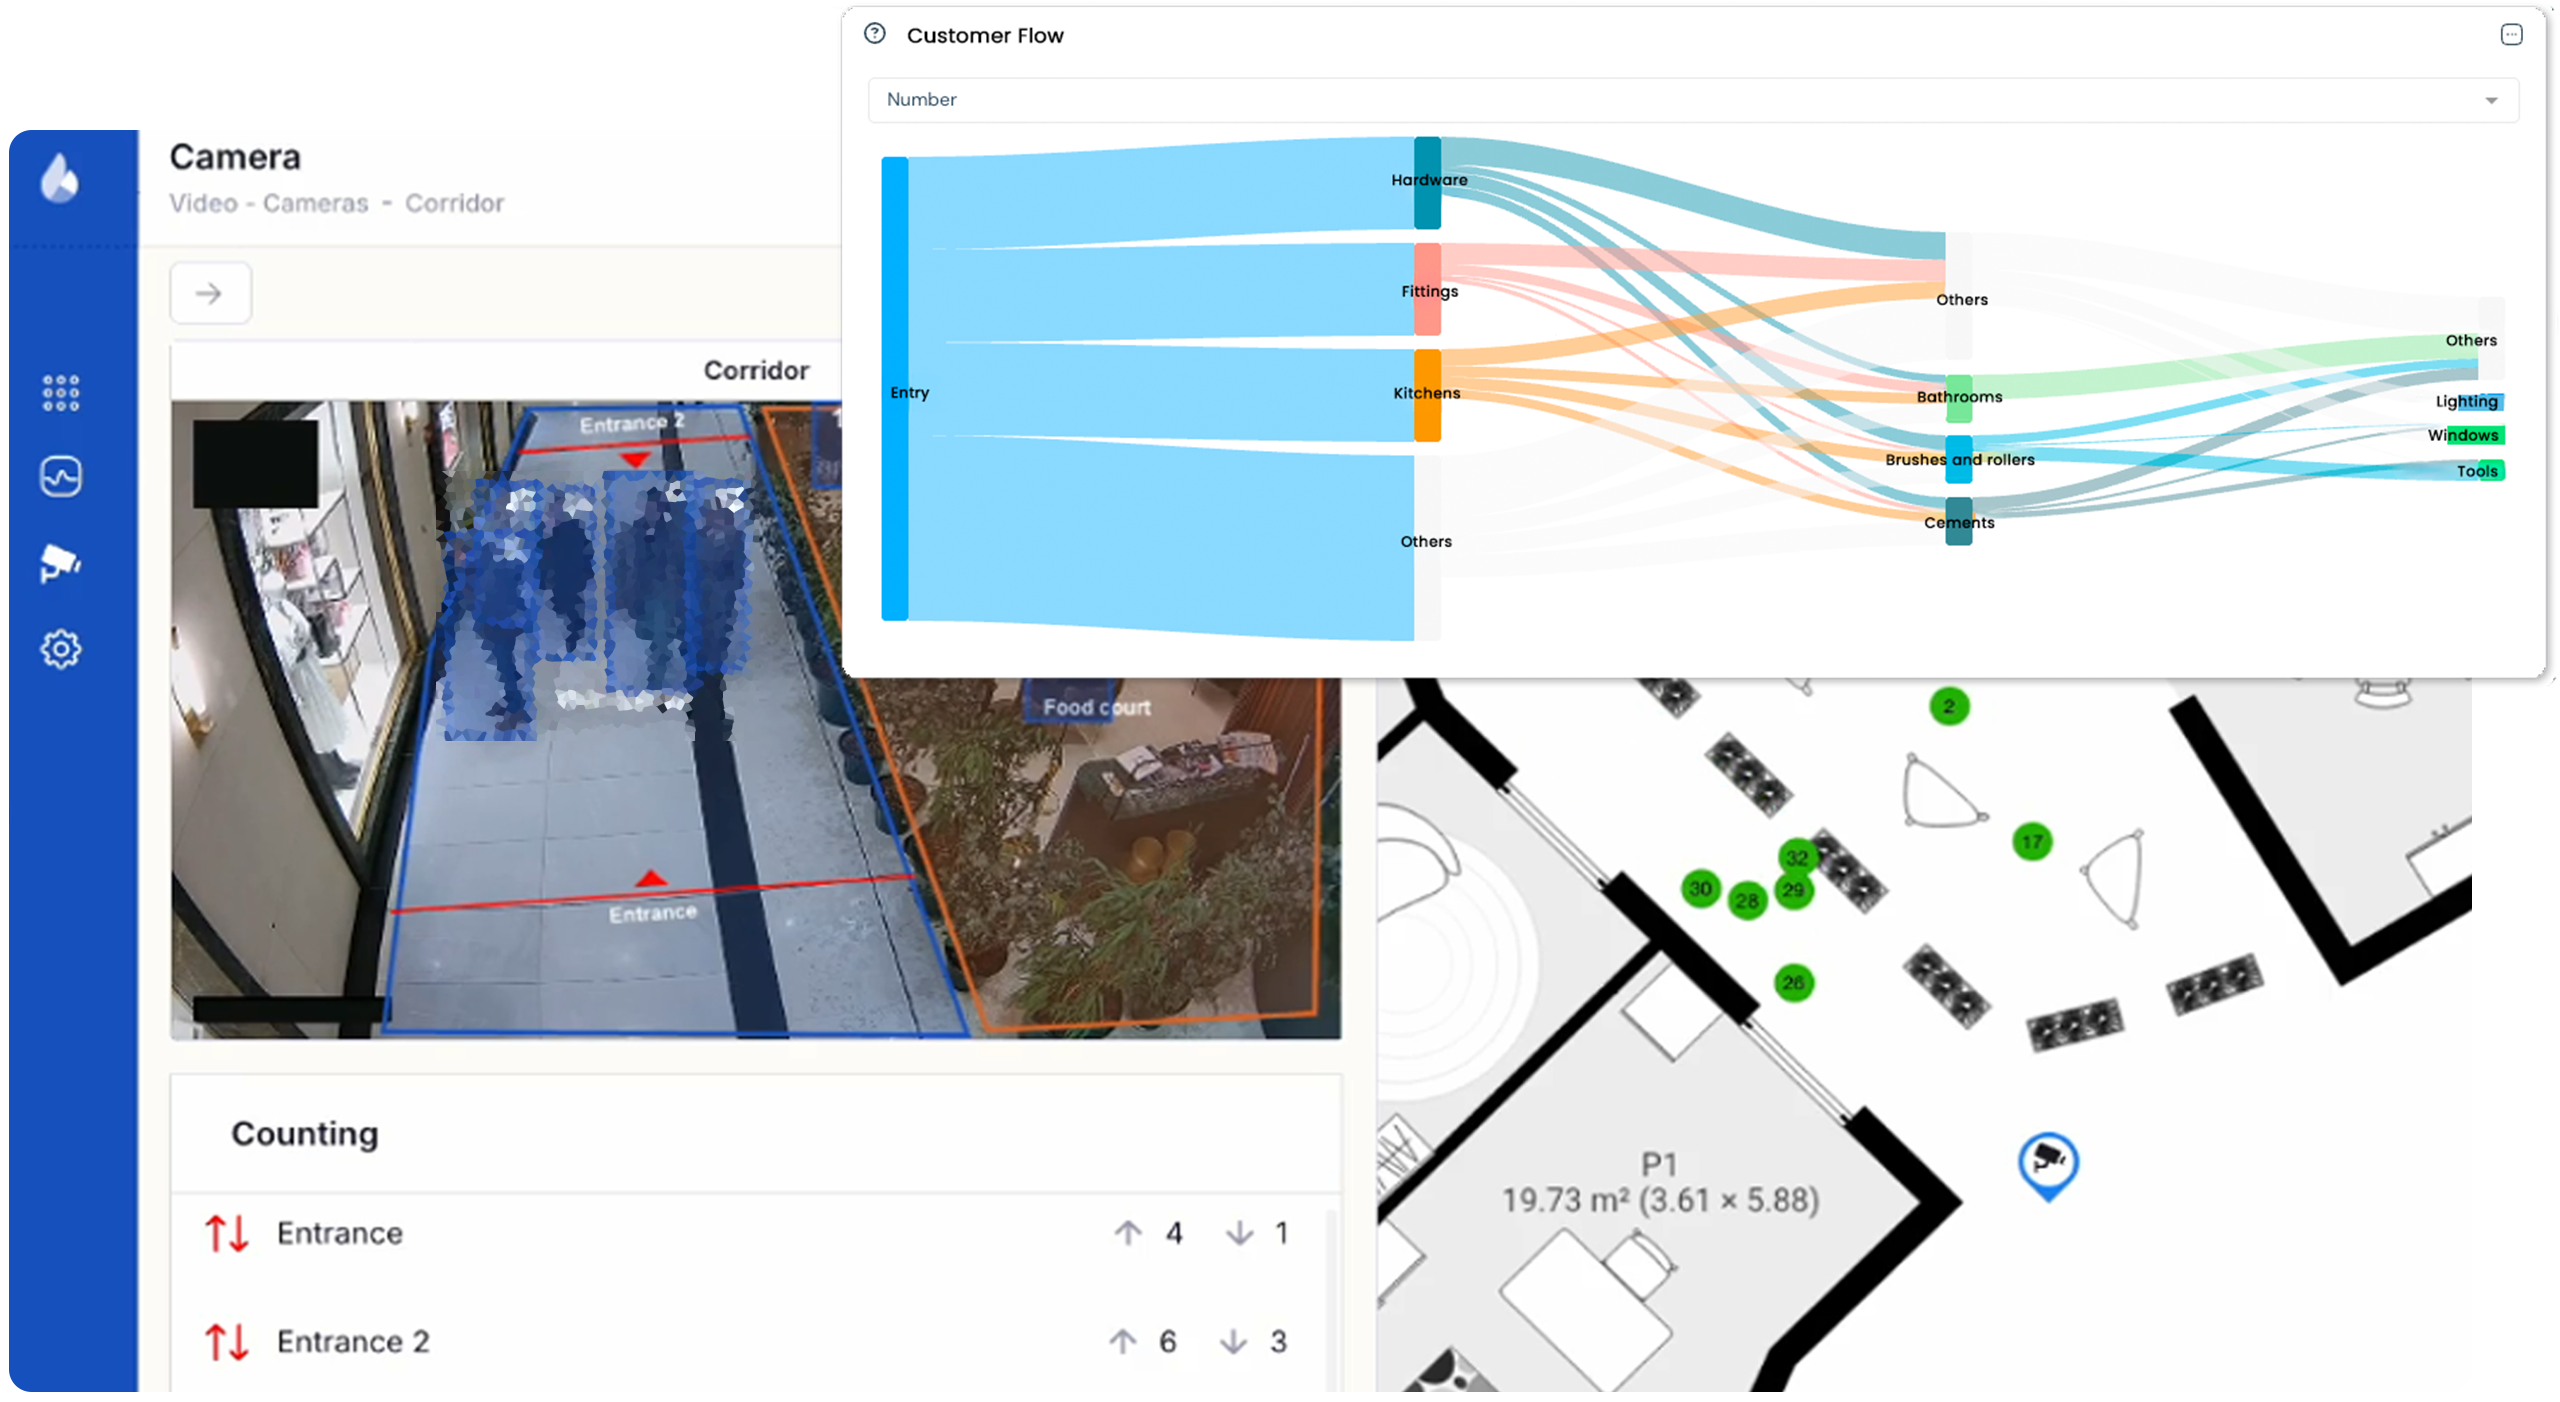The width and height of the screenshot is (2560, 1402).
Task: Expand the panel with the arrow button
Action: [x=210, y=294]
